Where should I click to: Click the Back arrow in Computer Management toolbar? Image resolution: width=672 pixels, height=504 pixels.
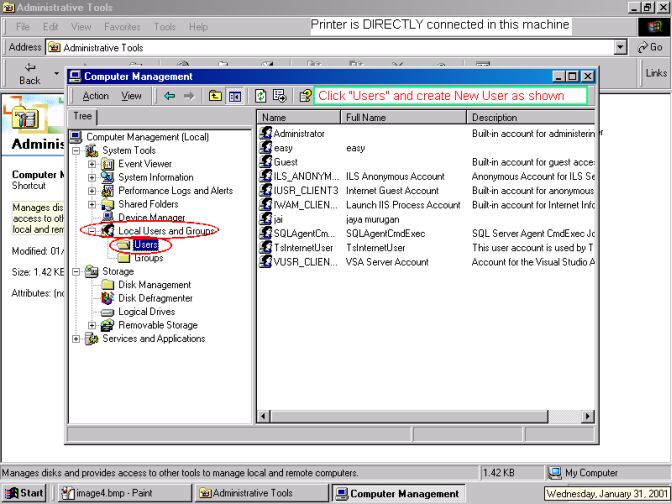click(169, 96)
